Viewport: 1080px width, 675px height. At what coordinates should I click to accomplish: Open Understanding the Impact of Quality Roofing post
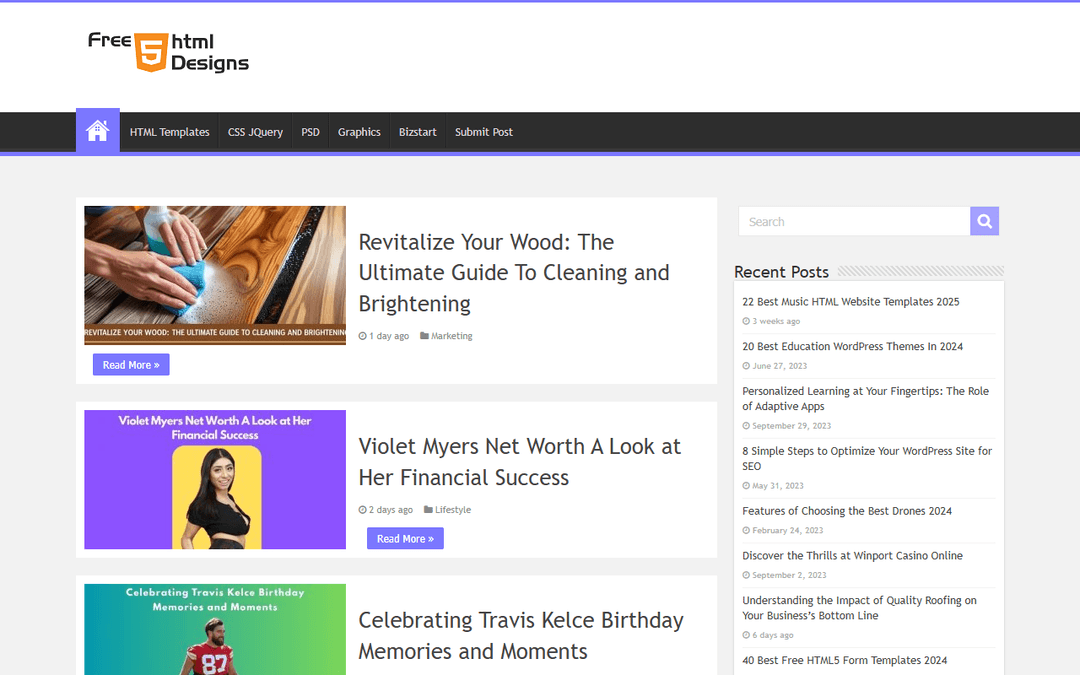pyautogui.click(x=859, y=608)
